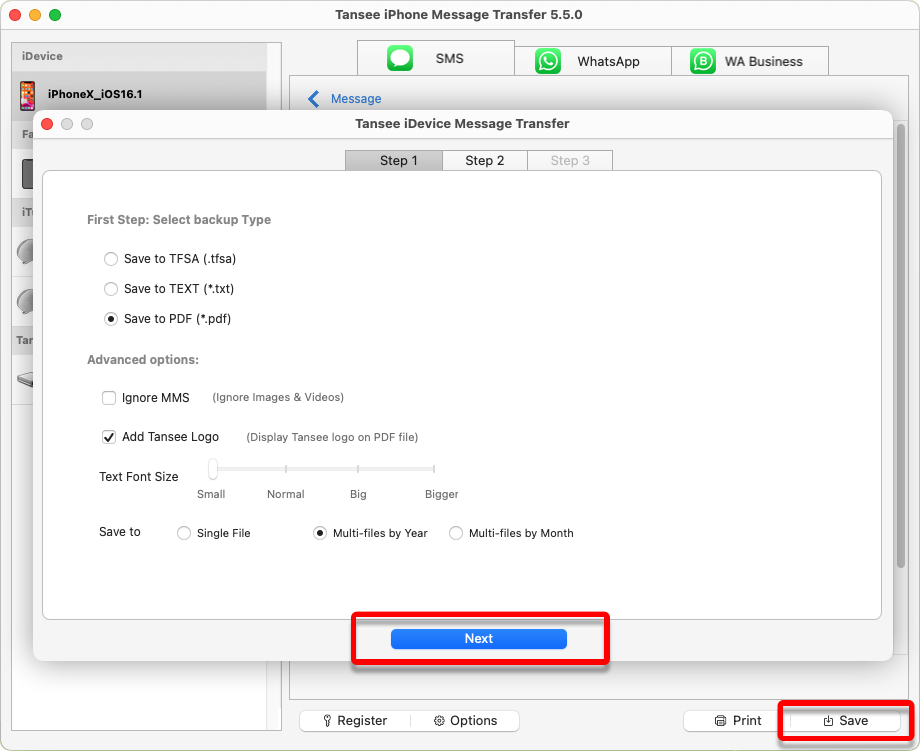Image resolution: width=920 pixels, height=751 pixels.
Task: Select Save to TEXT (*.txt) option
Action: pyautogui.click(x=110, y=289)
